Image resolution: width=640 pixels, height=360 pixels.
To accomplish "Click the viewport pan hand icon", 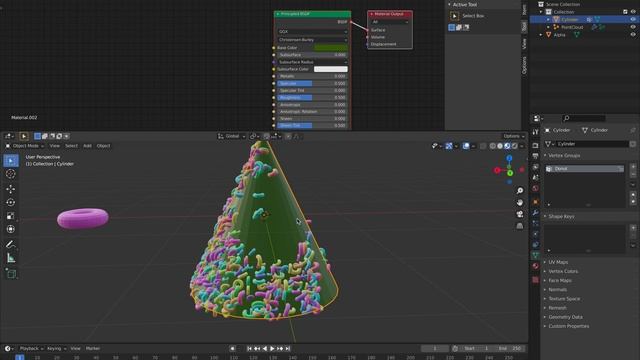I will pos(520,202).
